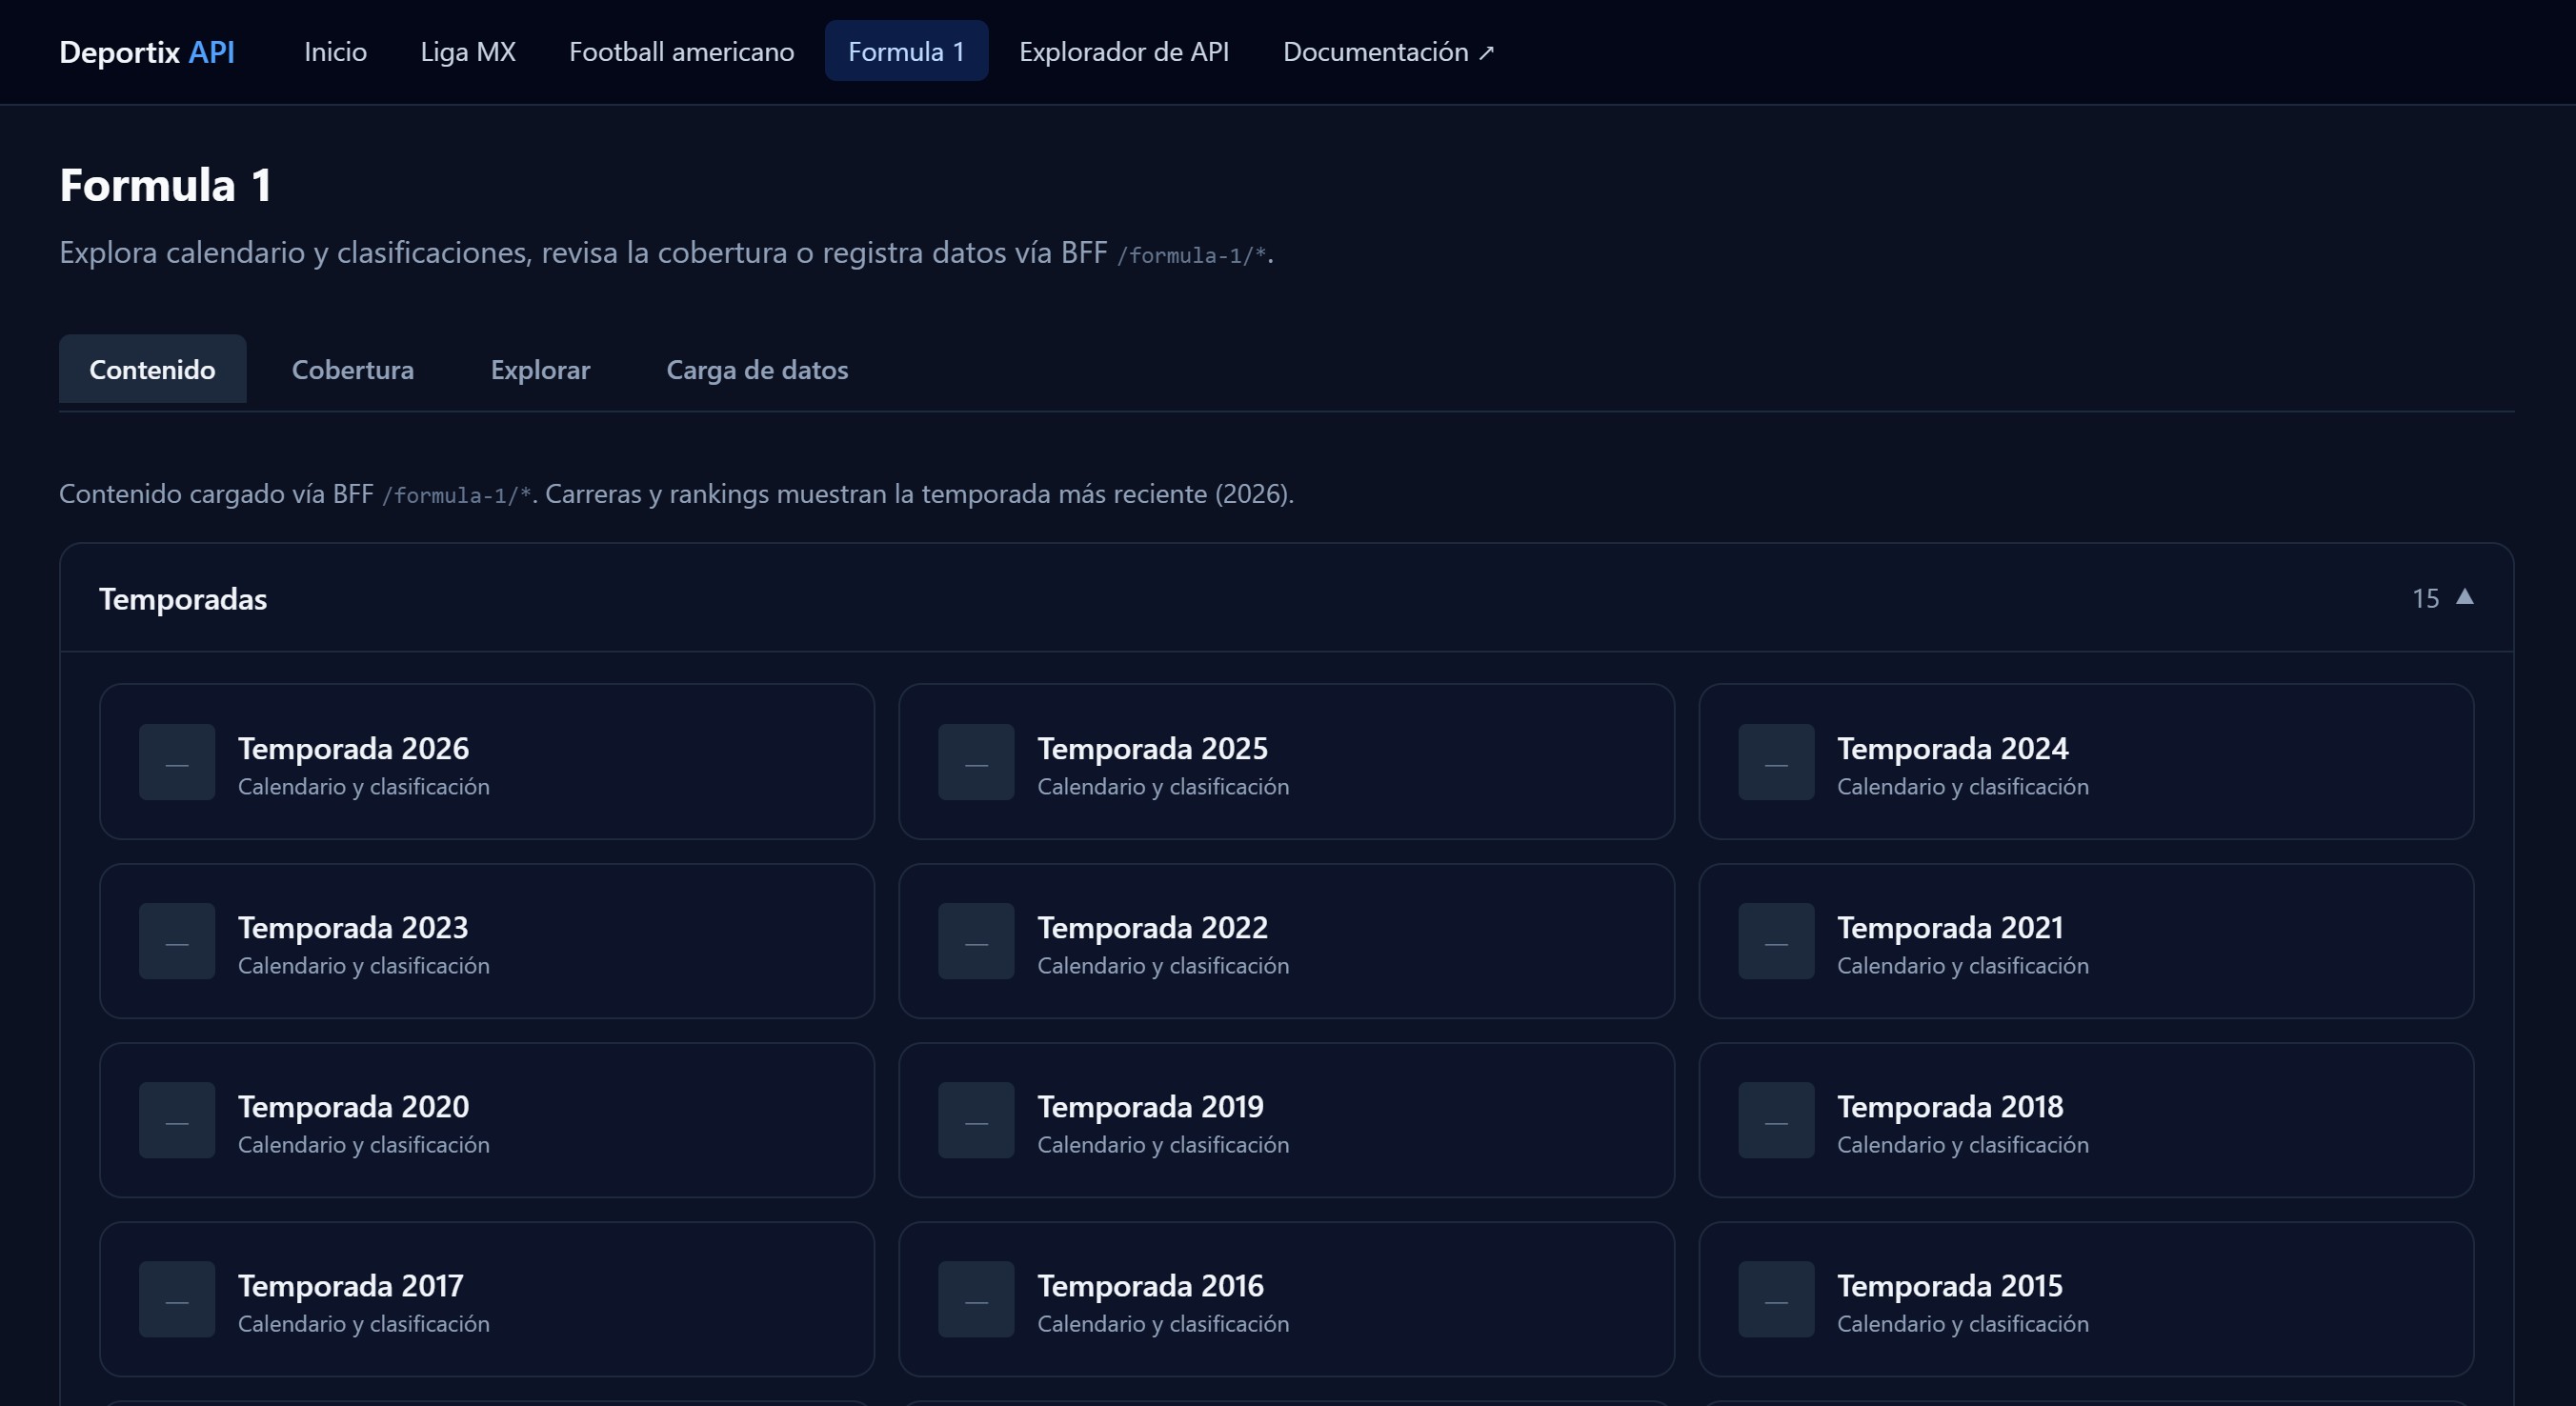Viewport: 2576px width, 1406px height.
Task: Select the Formula 1 nav item
Action: 906,51
